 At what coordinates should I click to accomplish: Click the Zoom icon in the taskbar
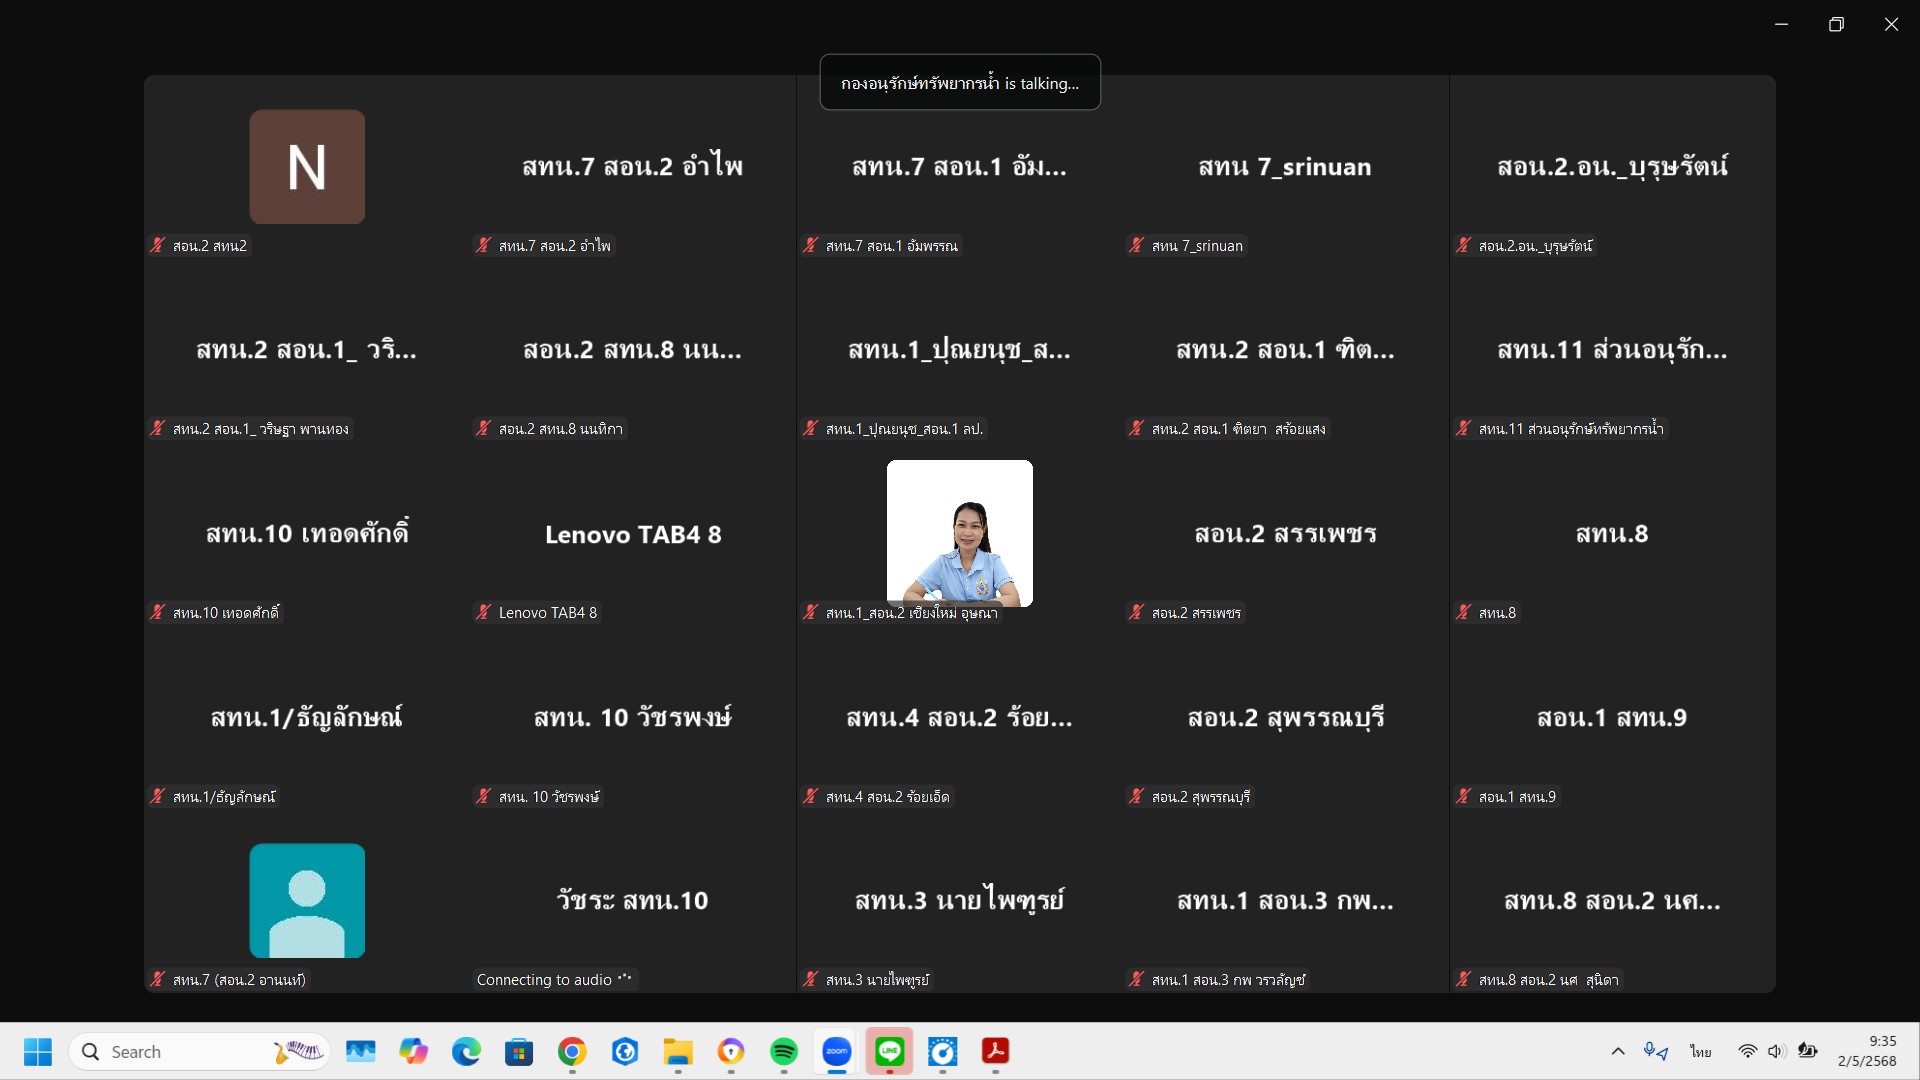pos(836,1052)
